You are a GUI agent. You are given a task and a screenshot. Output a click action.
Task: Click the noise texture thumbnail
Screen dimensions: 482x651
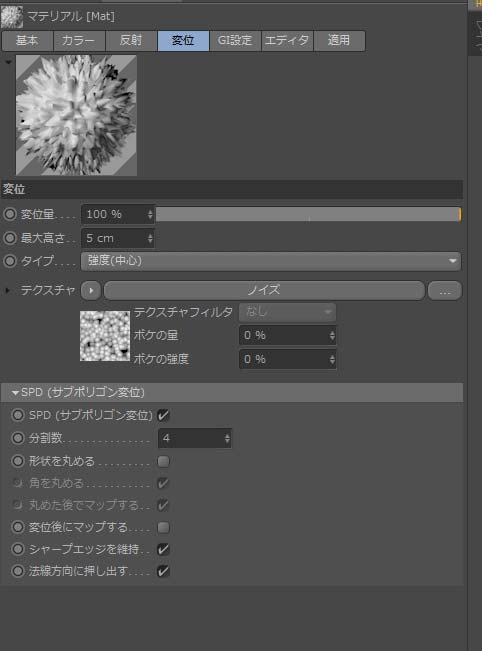pyautogui.click(x=105, y=336)
